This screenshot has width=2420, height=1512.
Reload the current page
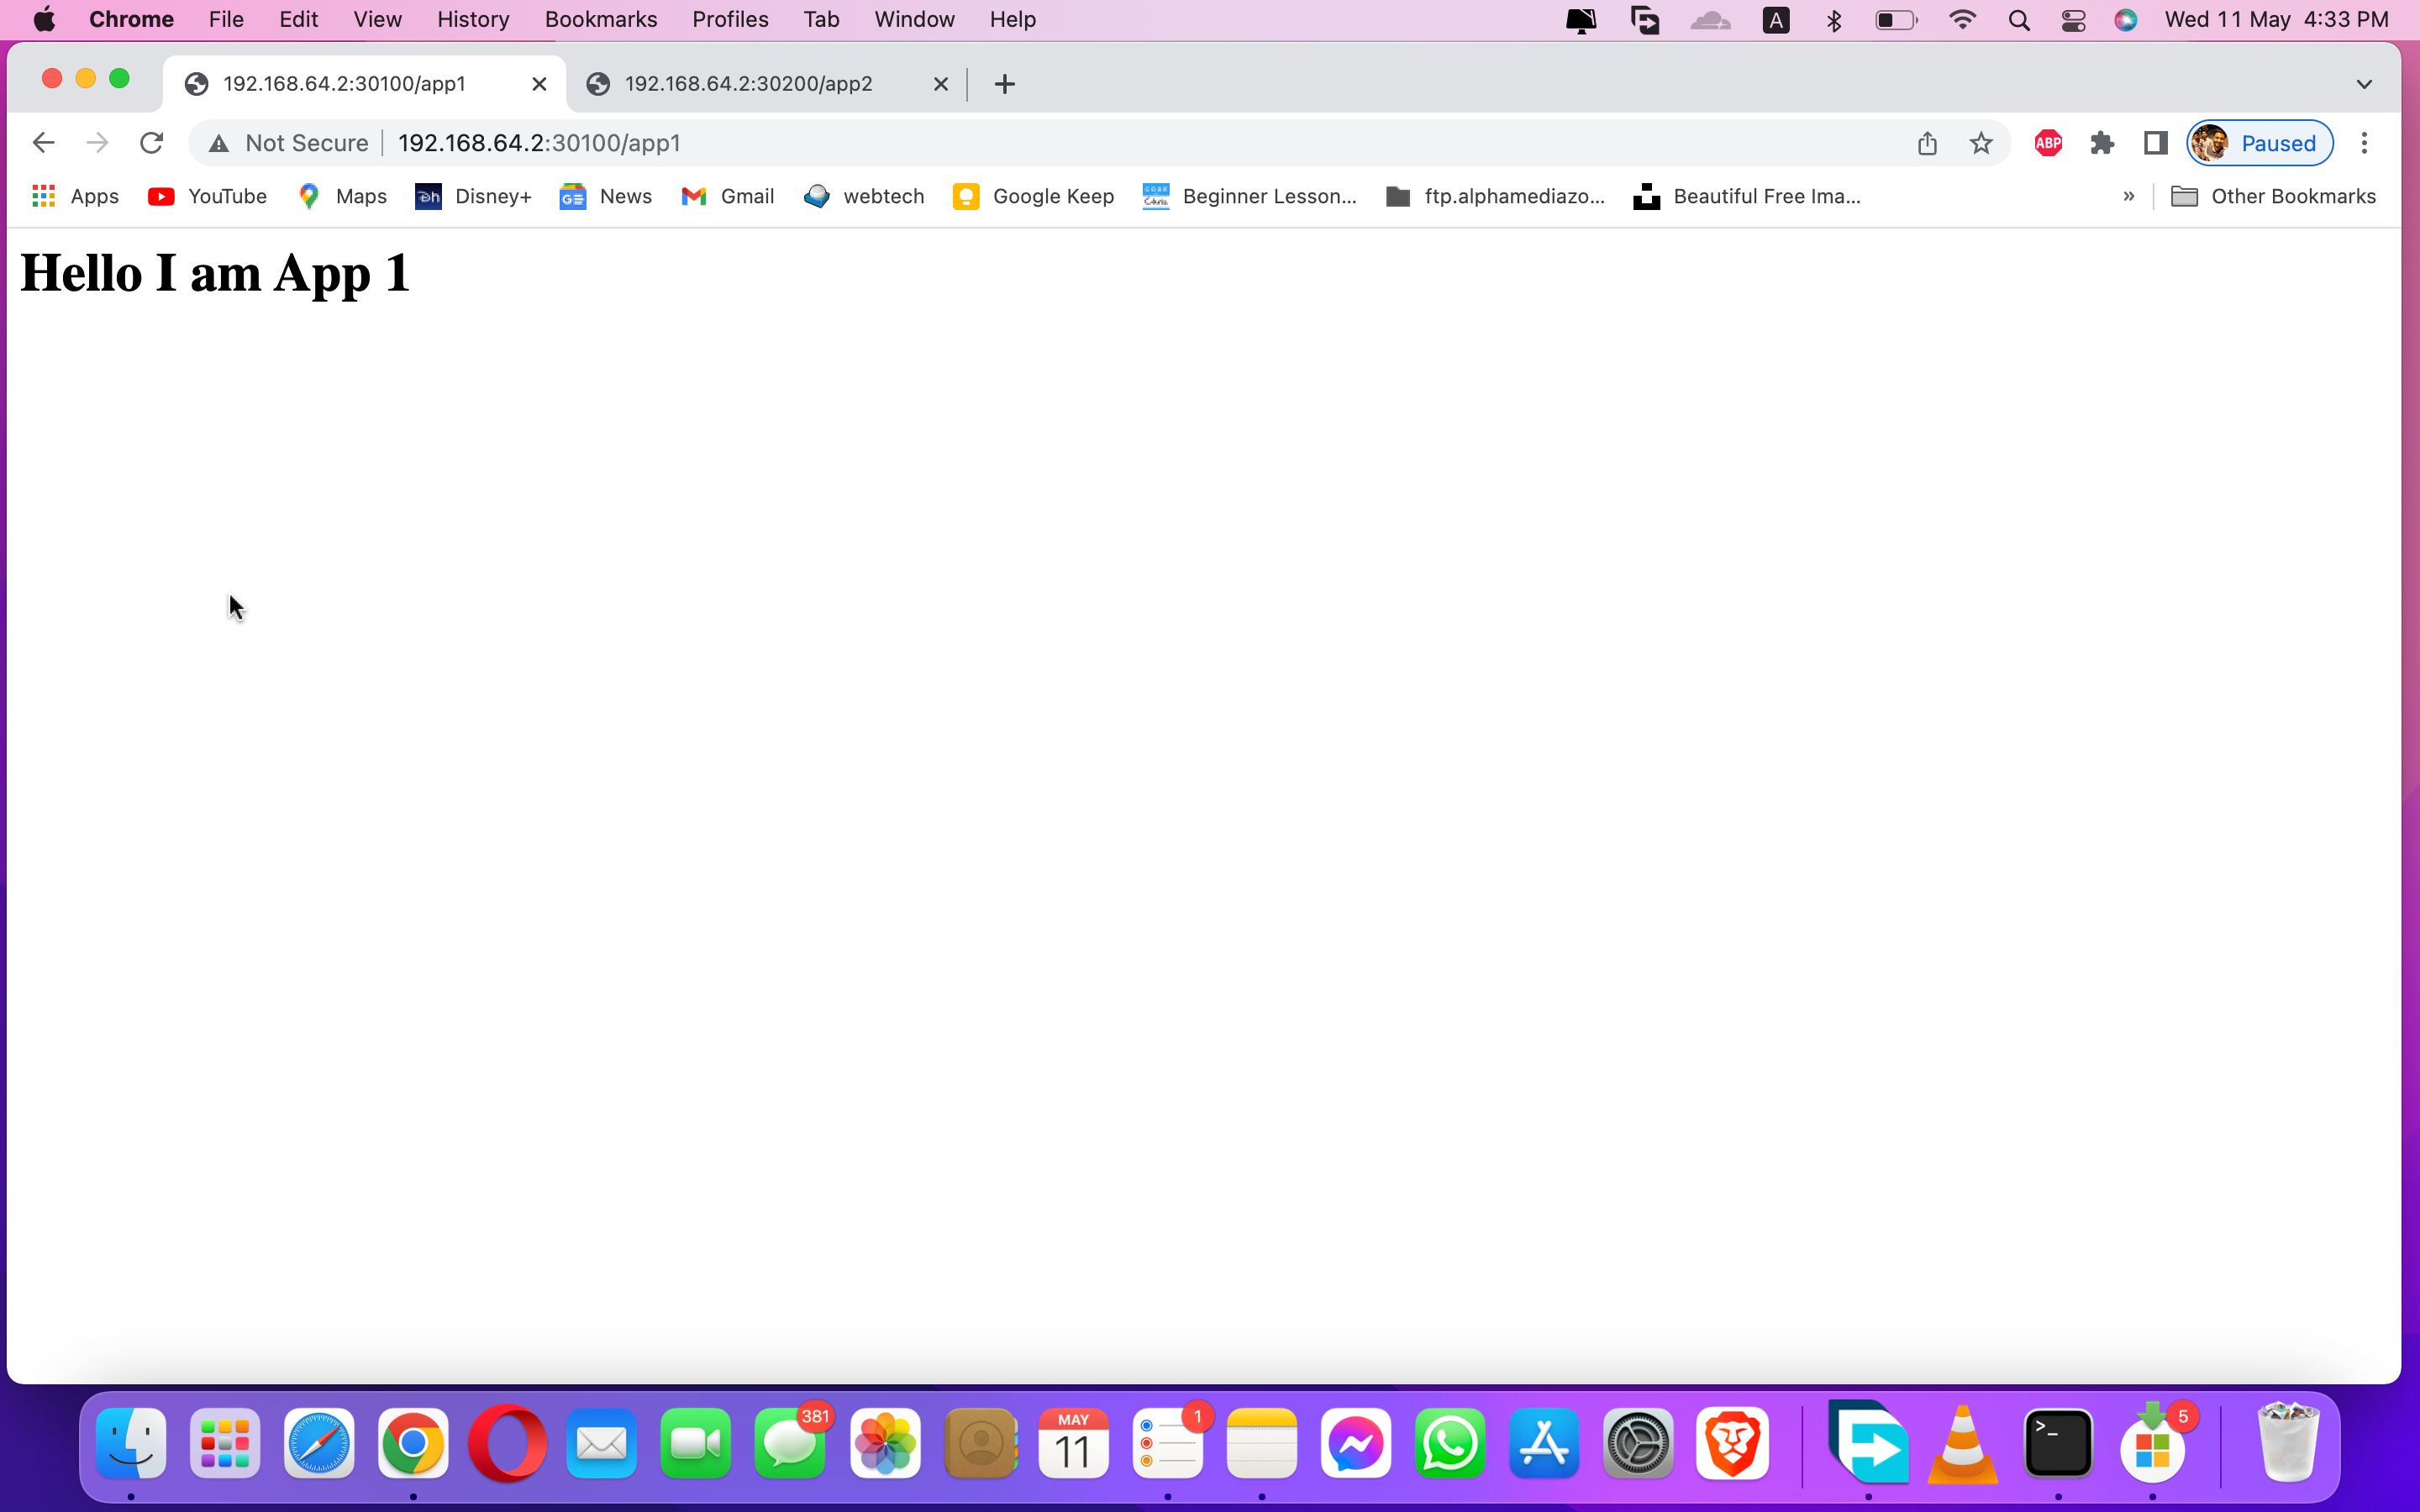pyautogui.click(x=151, y=143)
